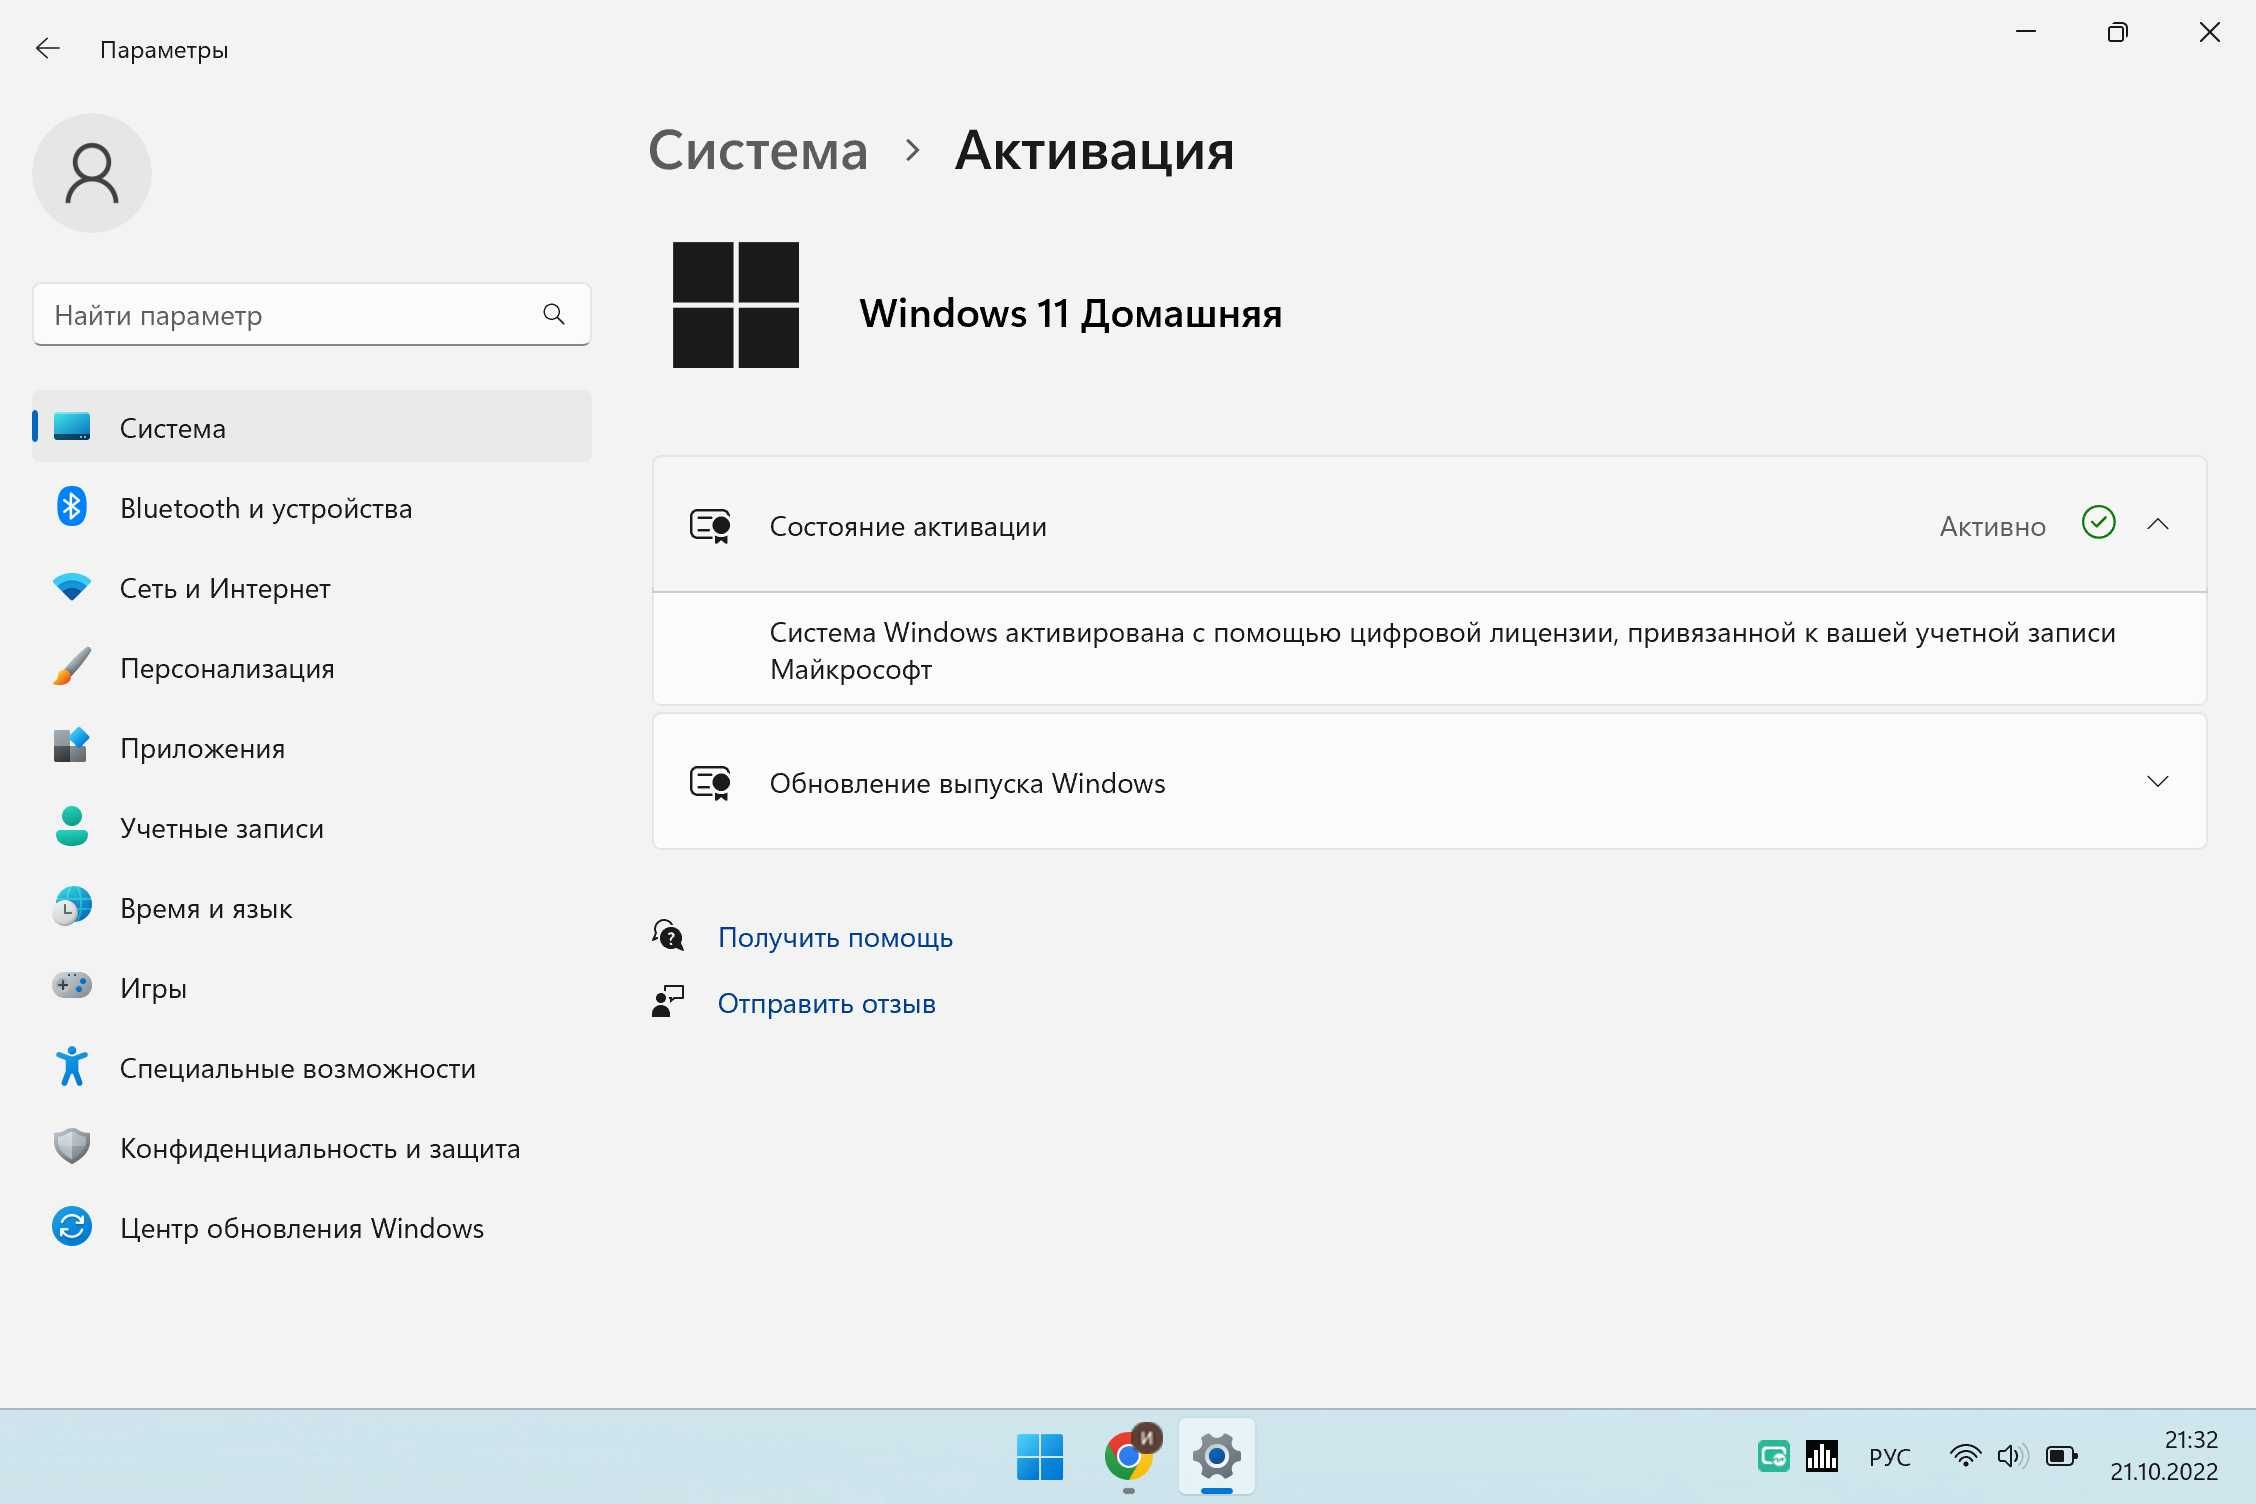This screenshot has width=2256, height=1504.
Task: Open Учетные записи settings
Action: click(x=311, y=827)
